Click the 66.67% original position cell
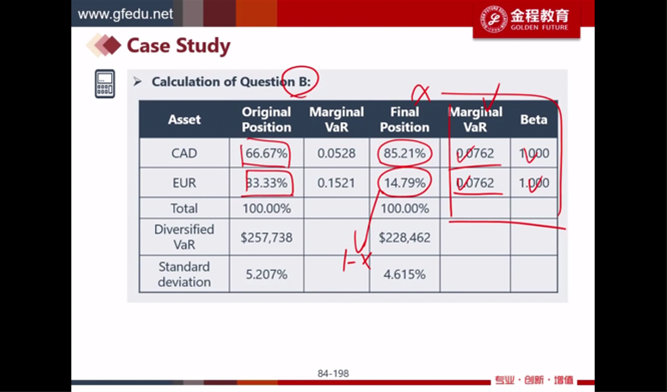This screenshot has height=392, width=667. 266,153
